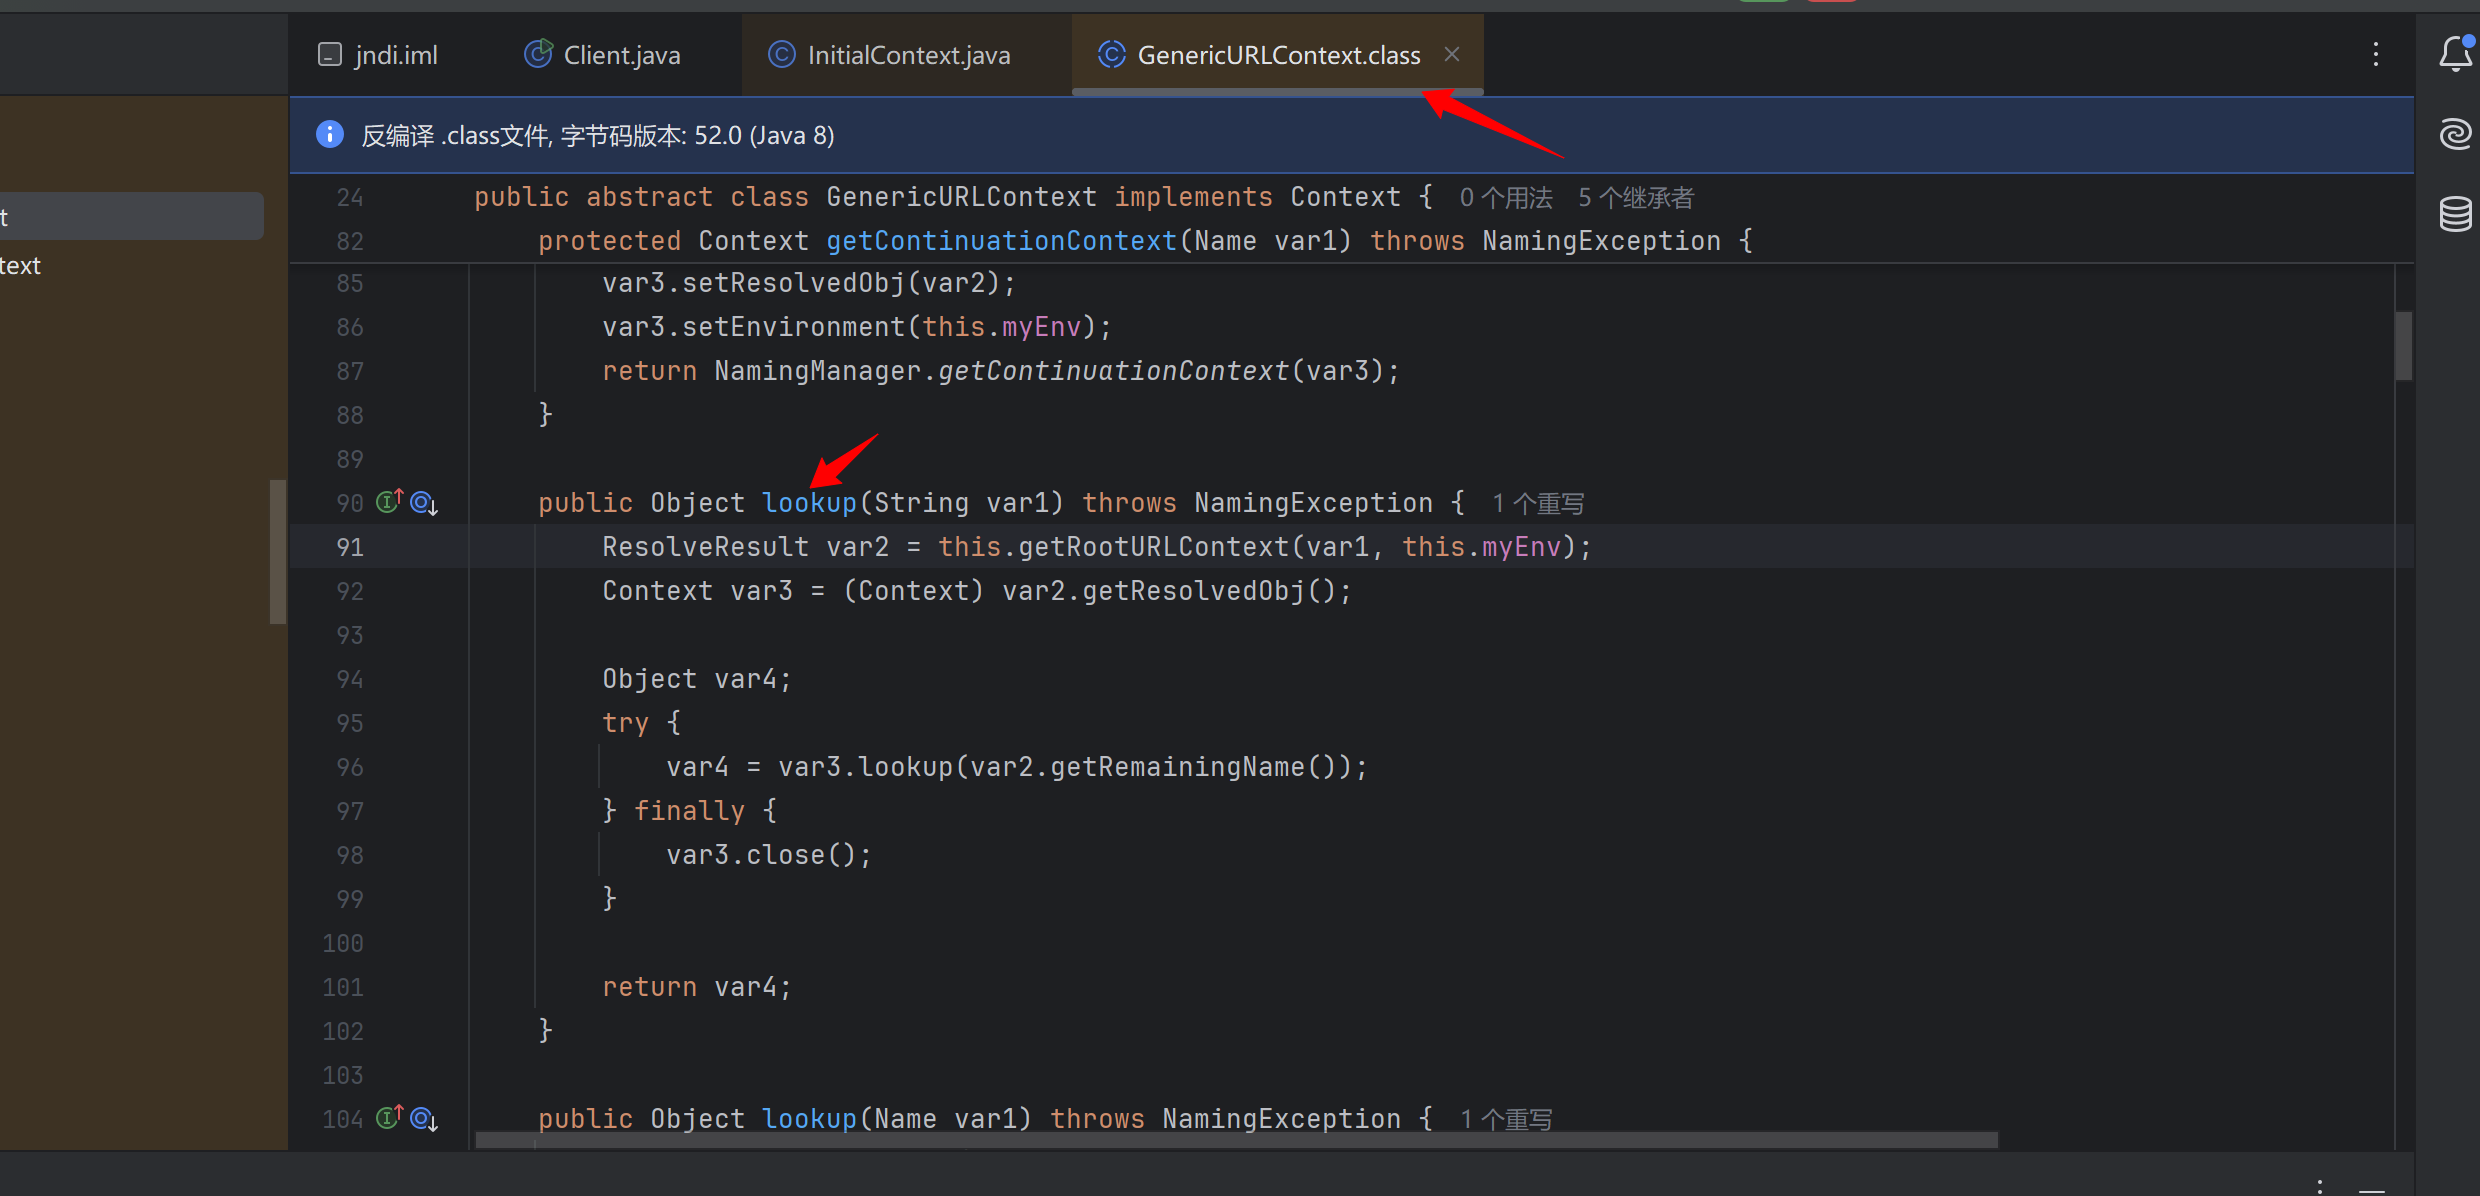Click the '5 个继承者' inheritors hint
Screen dimensions: 2480x1196
point(1636,198)
